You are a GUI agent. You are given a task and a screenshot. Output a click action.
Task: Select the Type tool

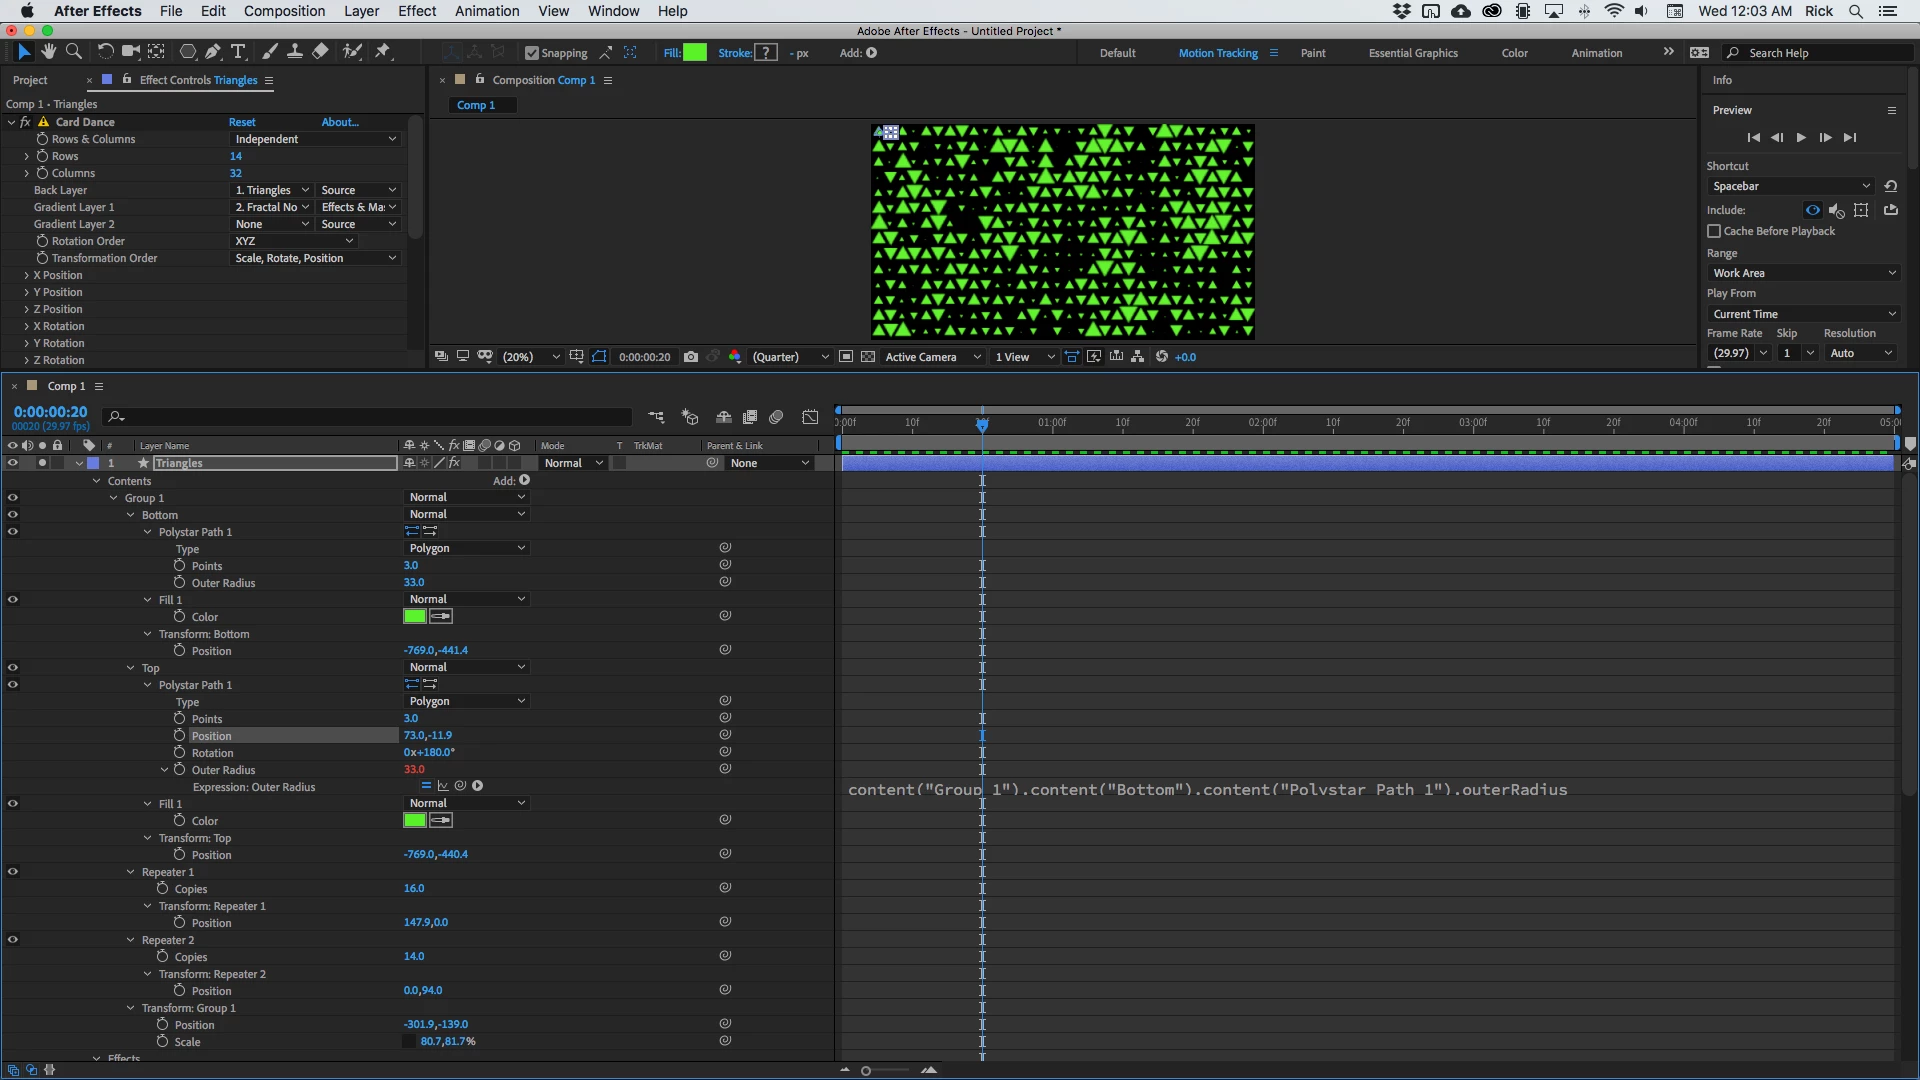point(238,52)
